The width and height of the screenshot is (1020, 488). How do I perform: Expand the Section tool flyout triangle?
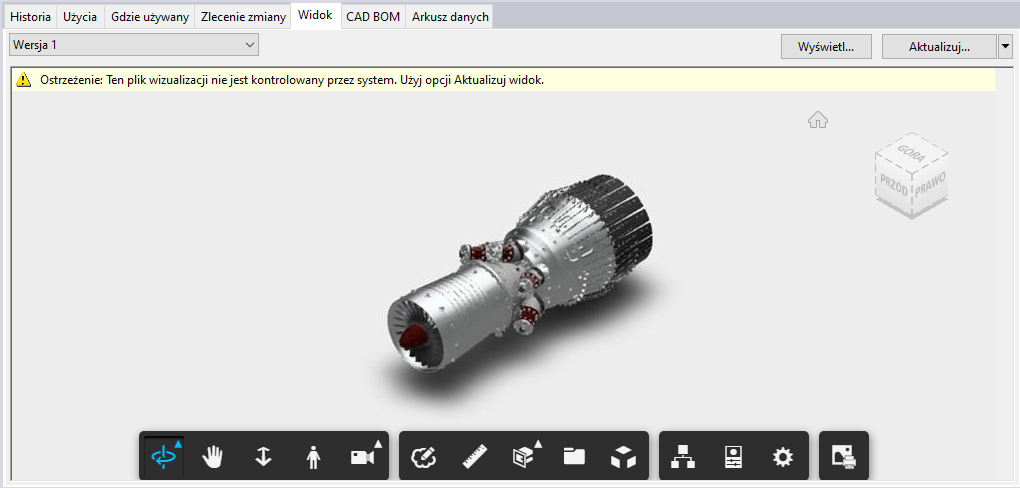point(538,443)
